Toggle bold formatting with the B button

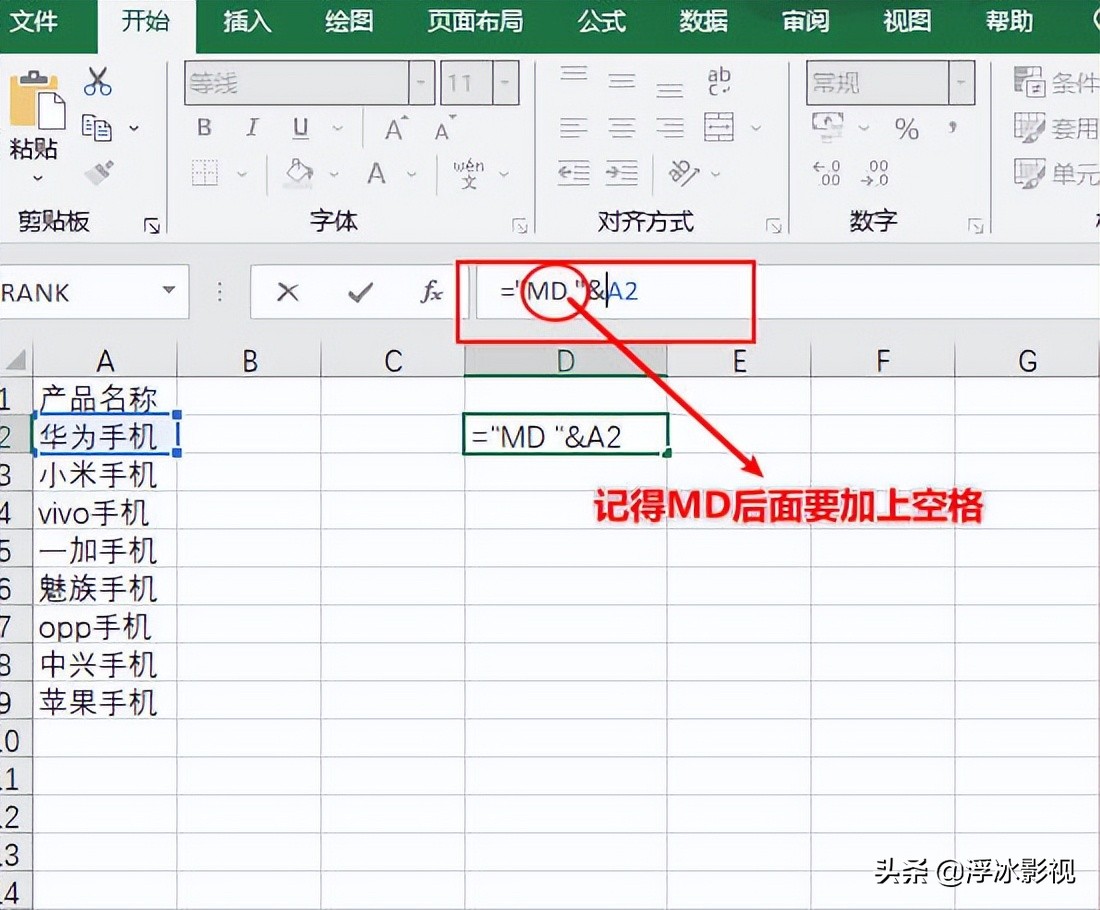(x=203, y=128)
